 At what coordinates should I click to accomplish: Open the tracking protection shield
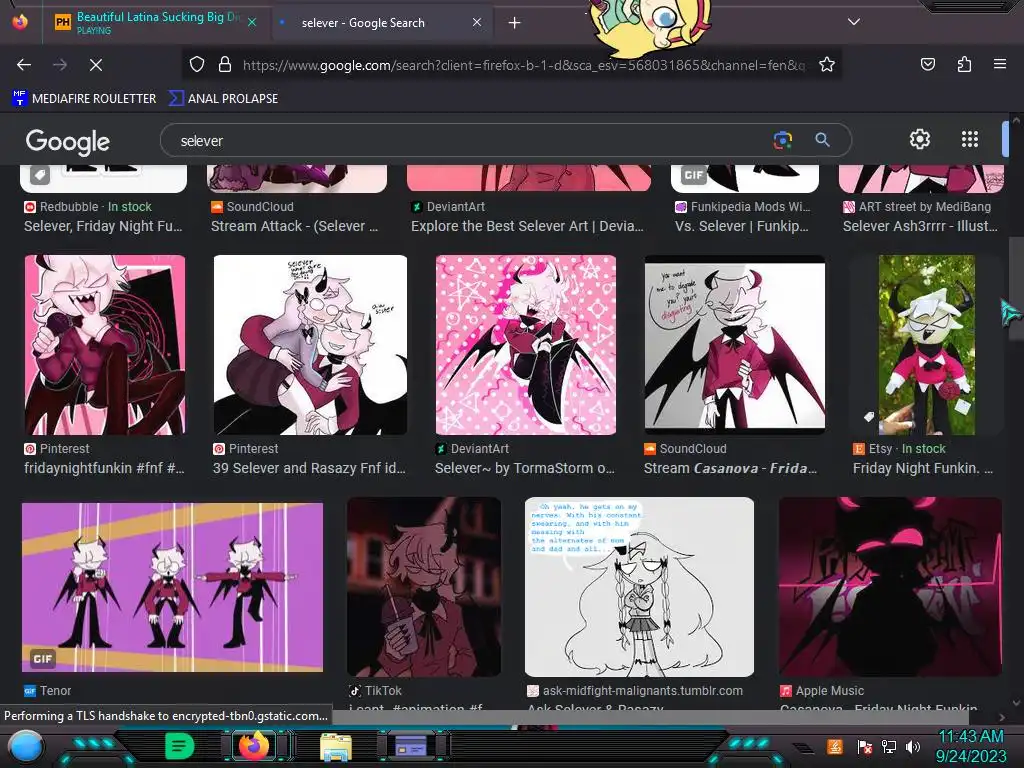point(197,65)
